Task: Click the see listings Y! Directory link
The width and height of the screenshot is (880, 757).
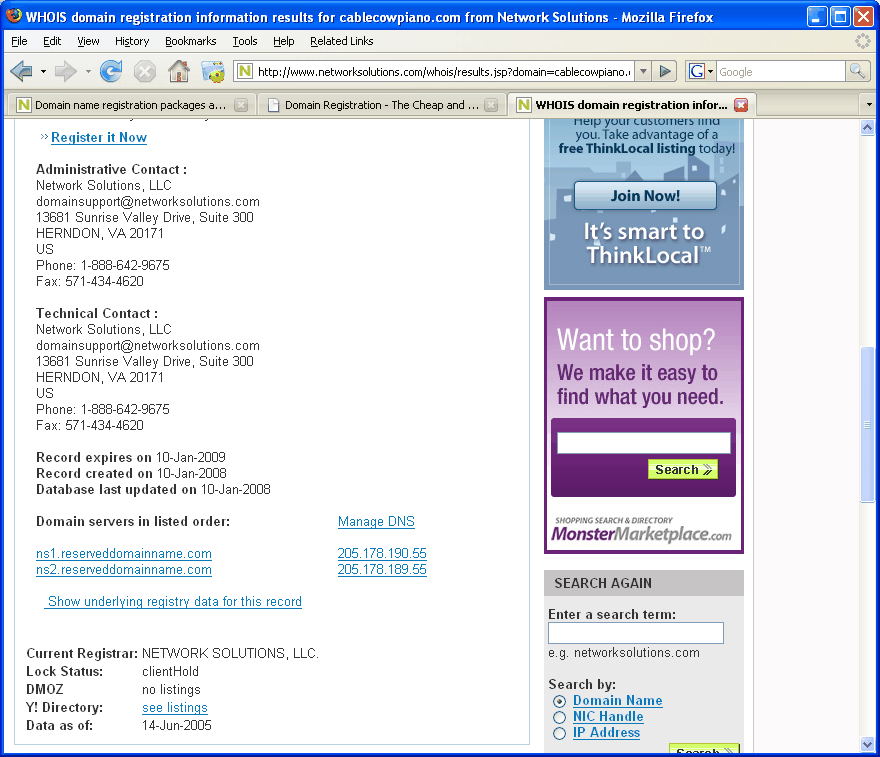Action: [x=175, y=708]
